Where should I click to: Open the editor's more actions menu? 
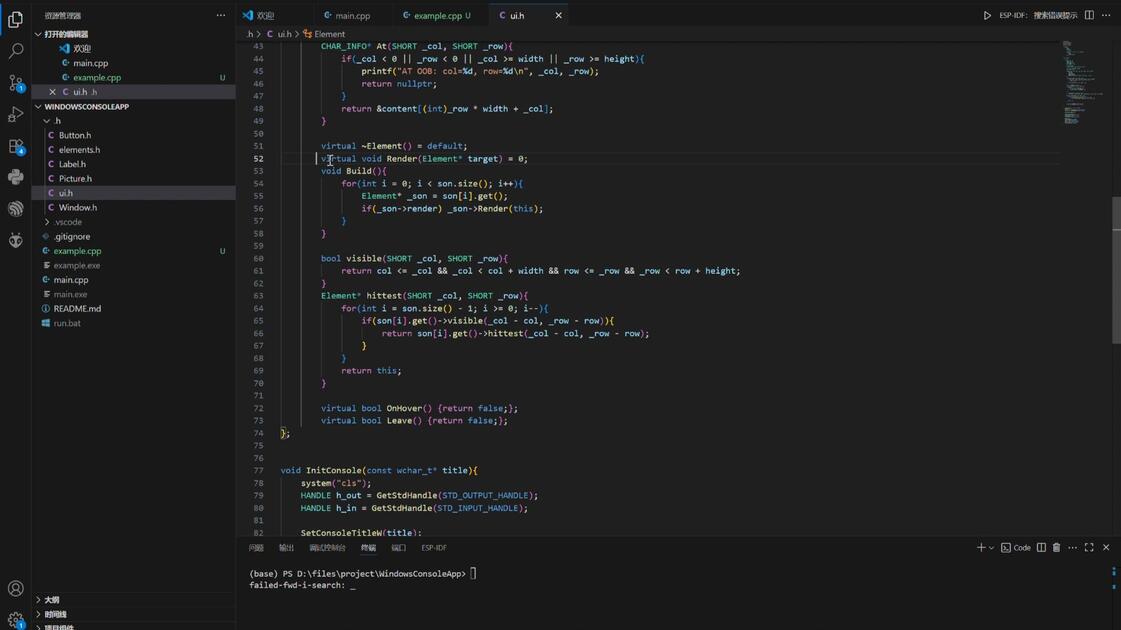[1106, 15]
